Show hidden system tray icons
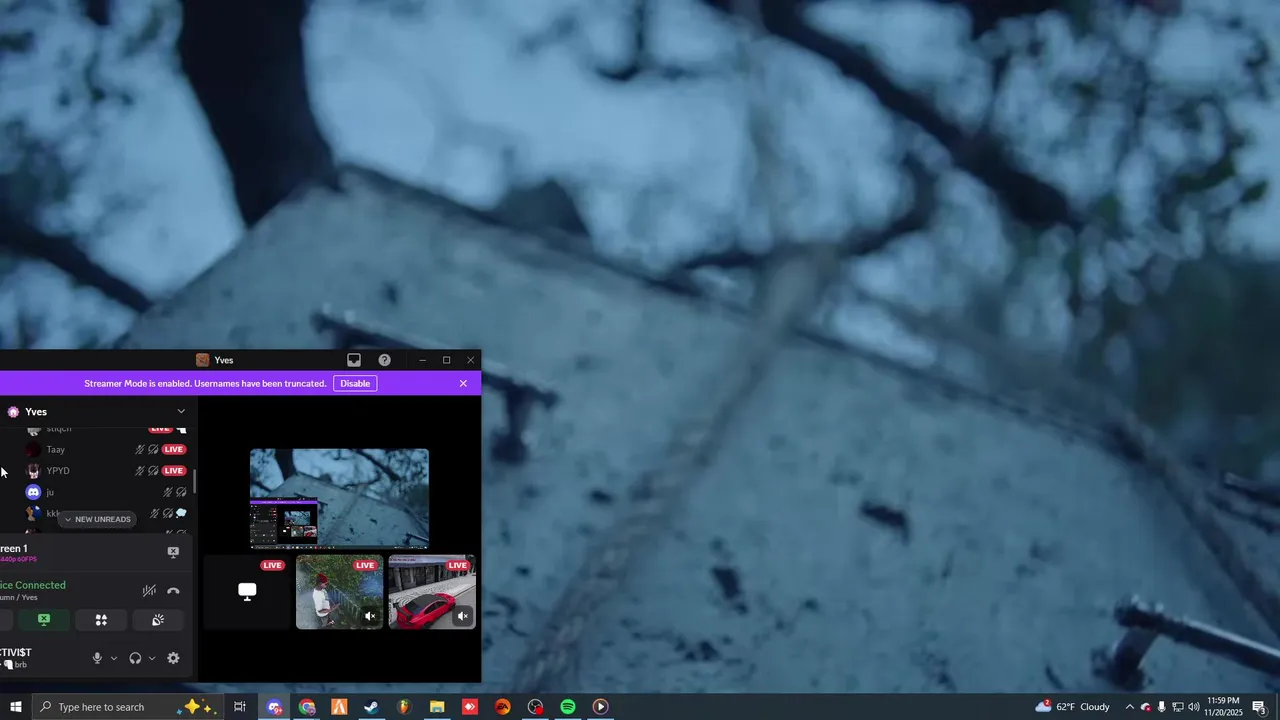Viewport: 1280px width, 720px height. click(1130, 707)
